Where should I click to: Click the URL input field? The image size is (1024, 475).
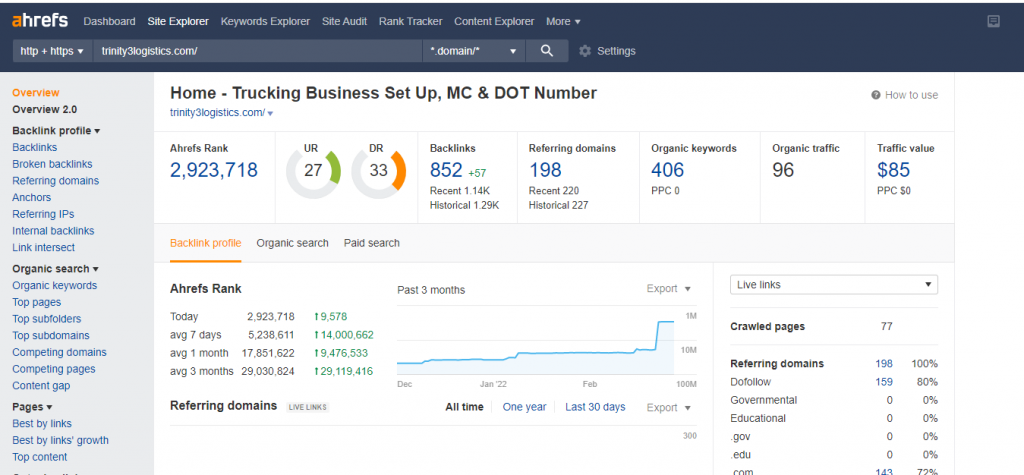click(258, 51)
